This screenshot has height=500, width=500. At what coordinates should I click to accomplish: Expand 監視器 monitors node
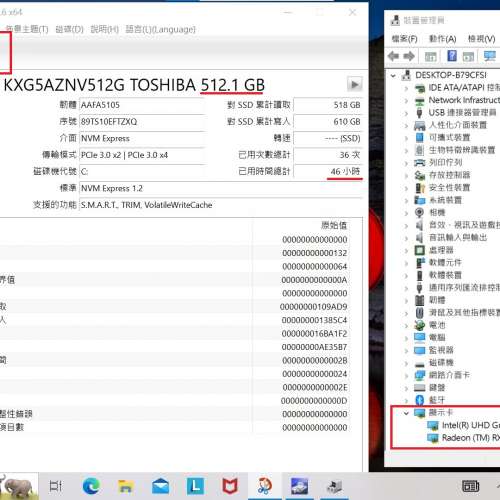[406, 351]
